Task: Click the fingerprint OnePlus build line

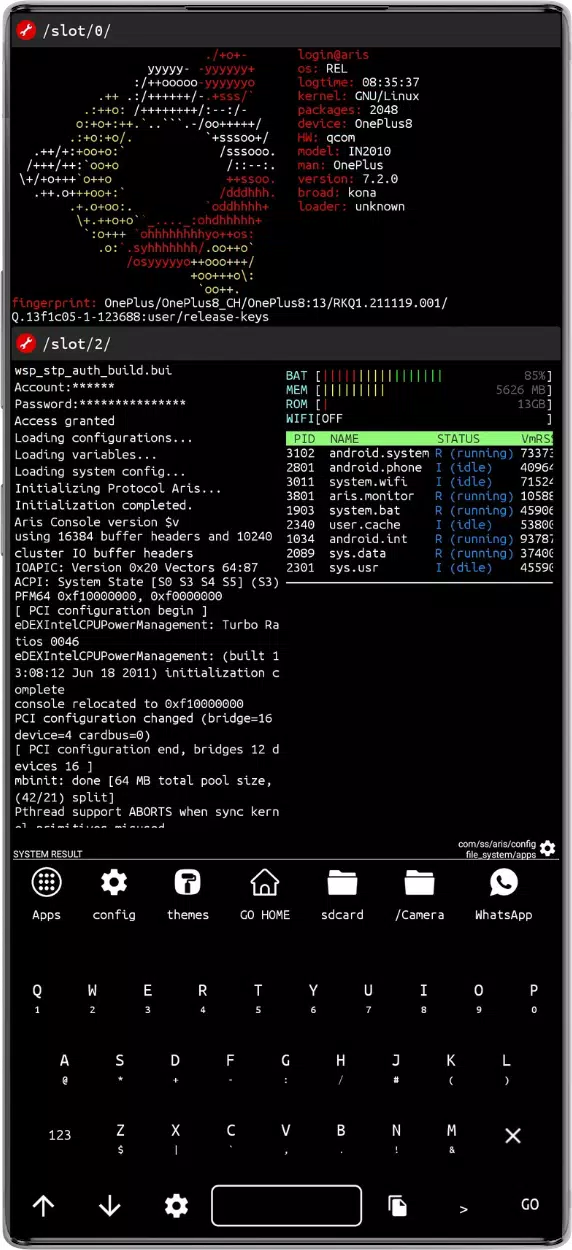Action: coord(230,309)
